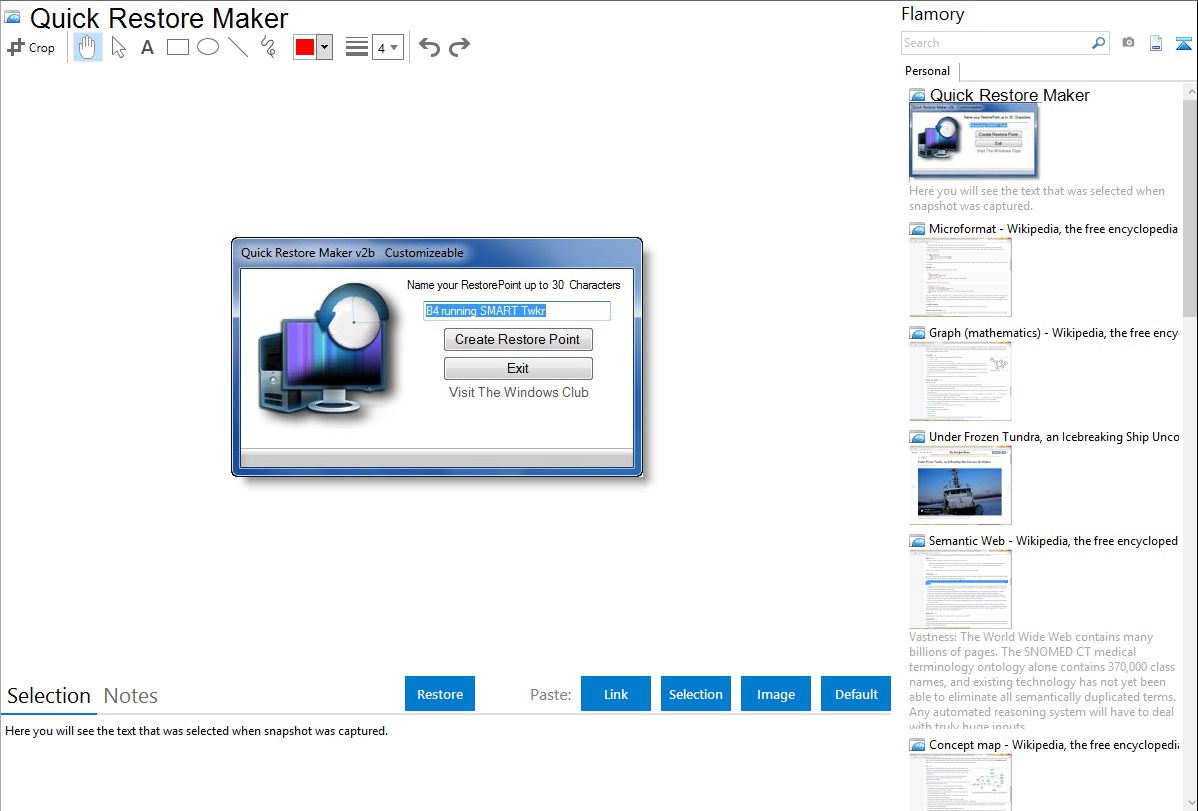Open the Personal tab
The width and height of the screenshot is (1198, 811).
927,71
